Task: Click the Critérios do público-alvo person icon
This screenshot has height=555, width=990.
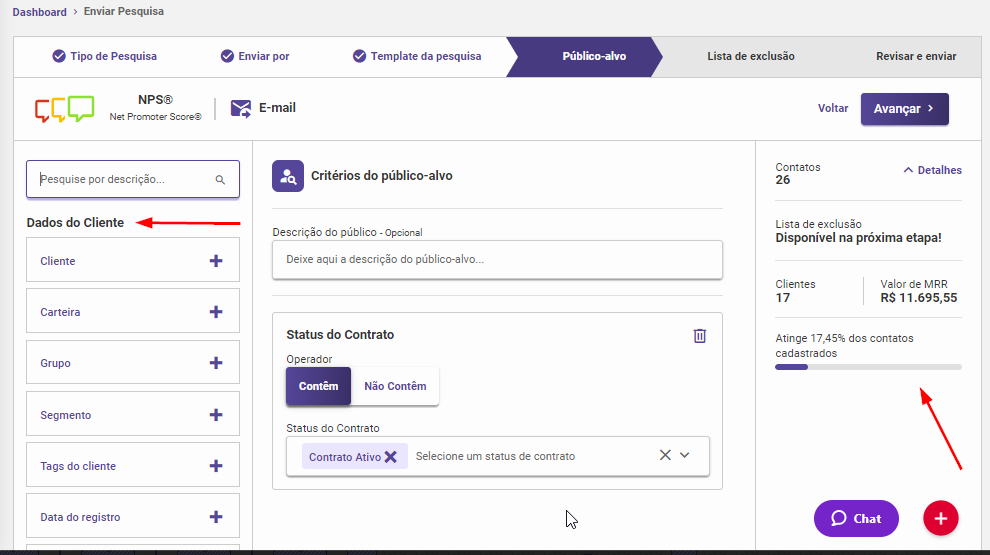Action: click(288, 176)
